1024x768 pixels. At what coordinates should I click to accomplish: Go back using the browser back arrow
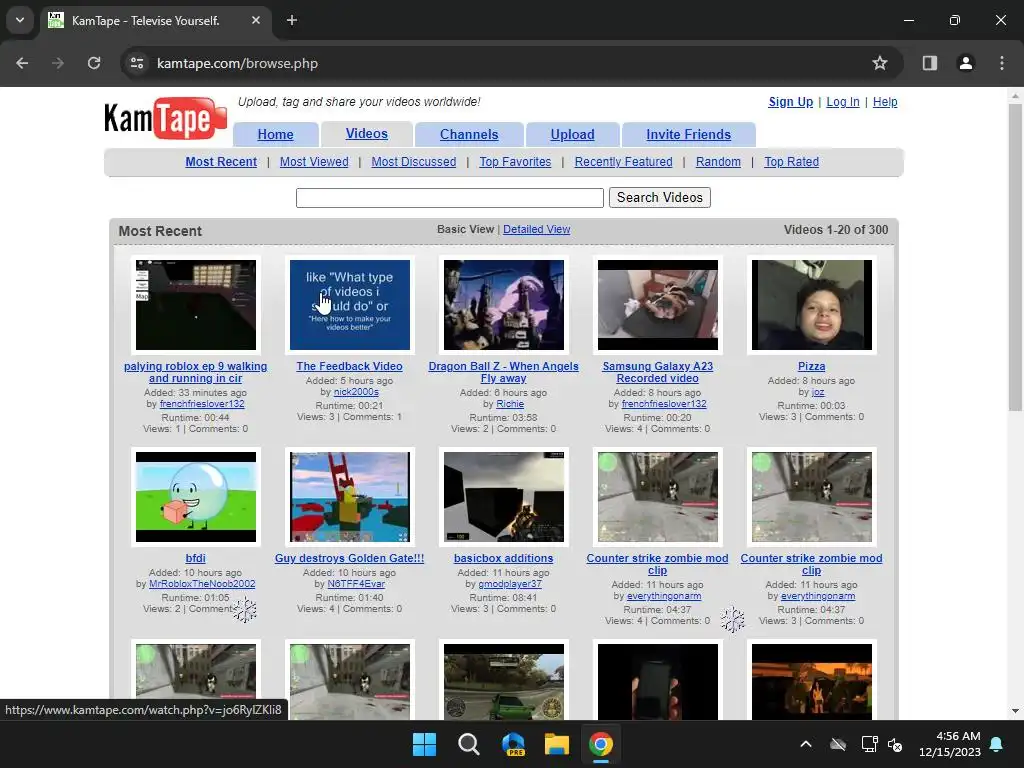point(22,63)
